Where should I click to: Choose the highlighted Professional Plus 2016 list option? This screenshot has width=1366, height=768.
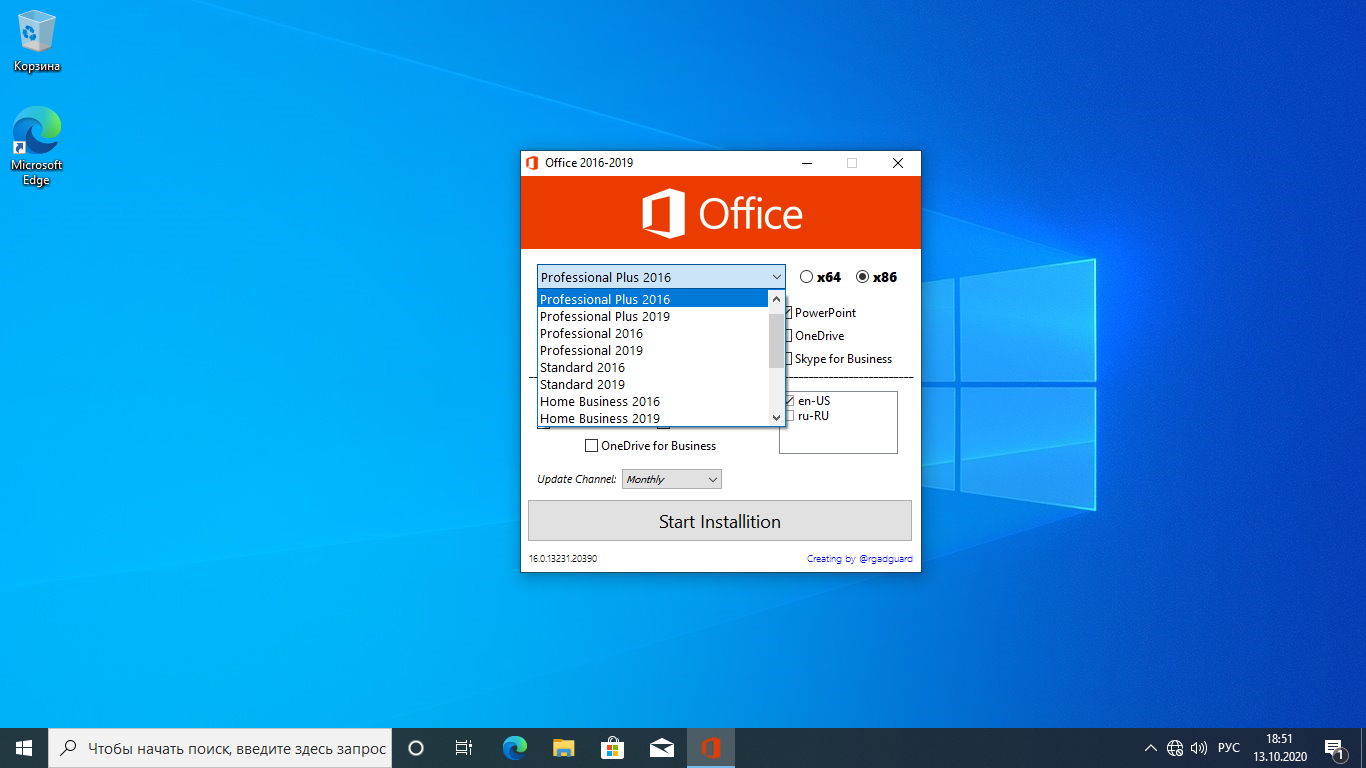652,299
